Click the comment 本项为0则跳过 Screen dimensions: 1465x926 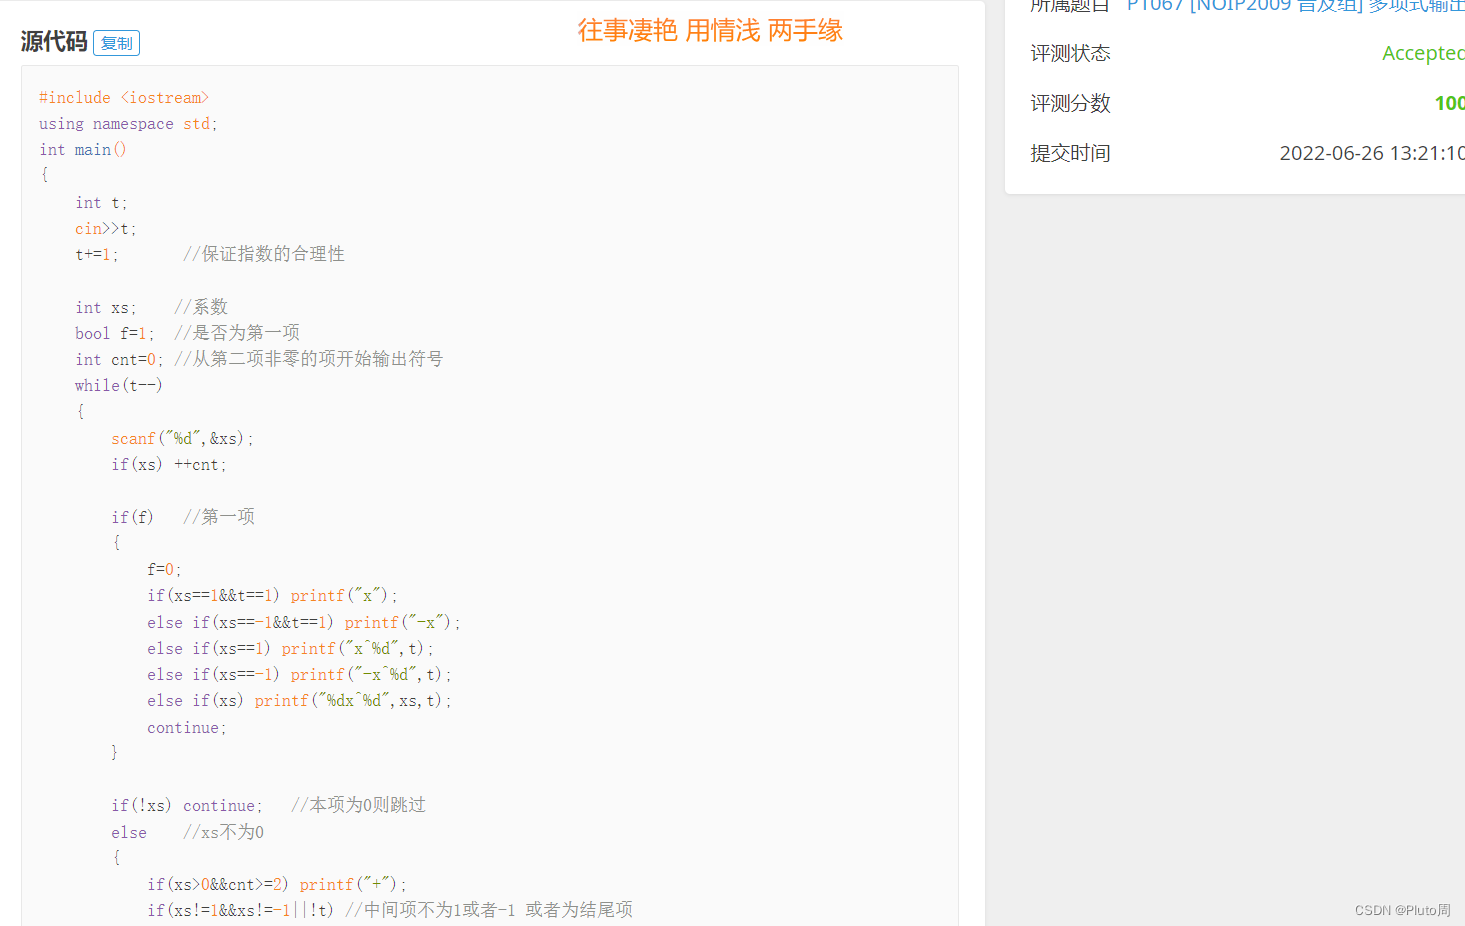[358, 805]
